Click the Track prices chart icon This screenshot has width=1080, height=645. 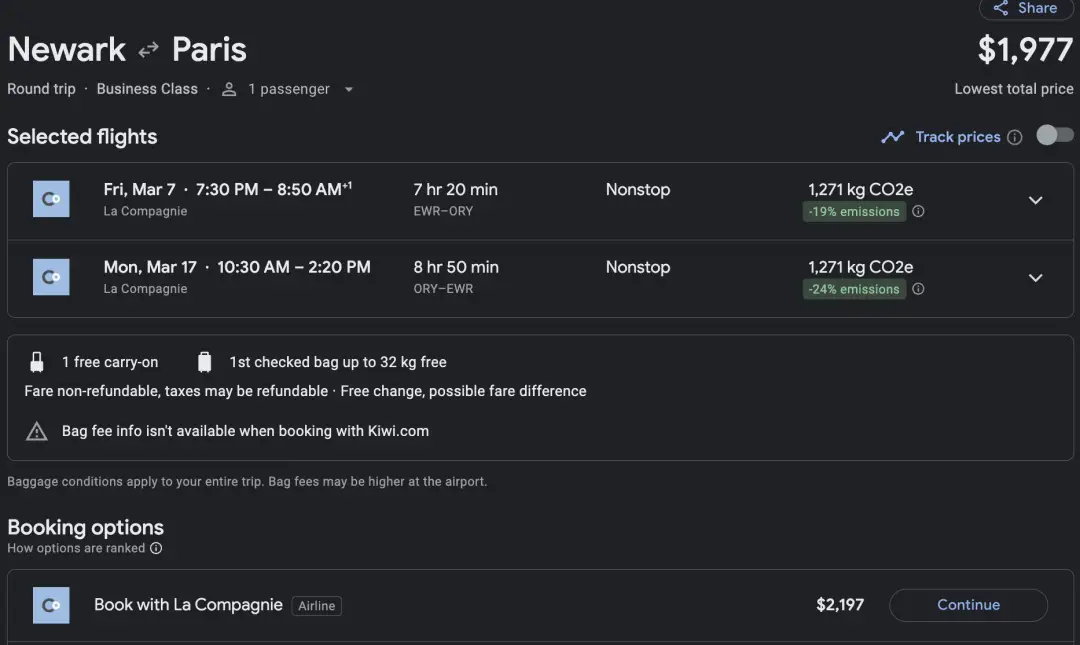pos(892,137)
